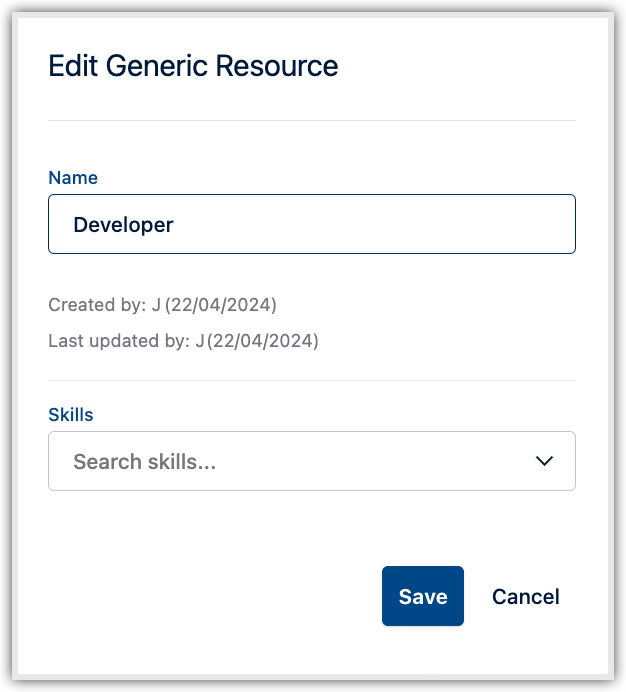Click the updater initial J in Last updated by
Viewport: 626px width, 692px height.
click(x=200, y=341)
